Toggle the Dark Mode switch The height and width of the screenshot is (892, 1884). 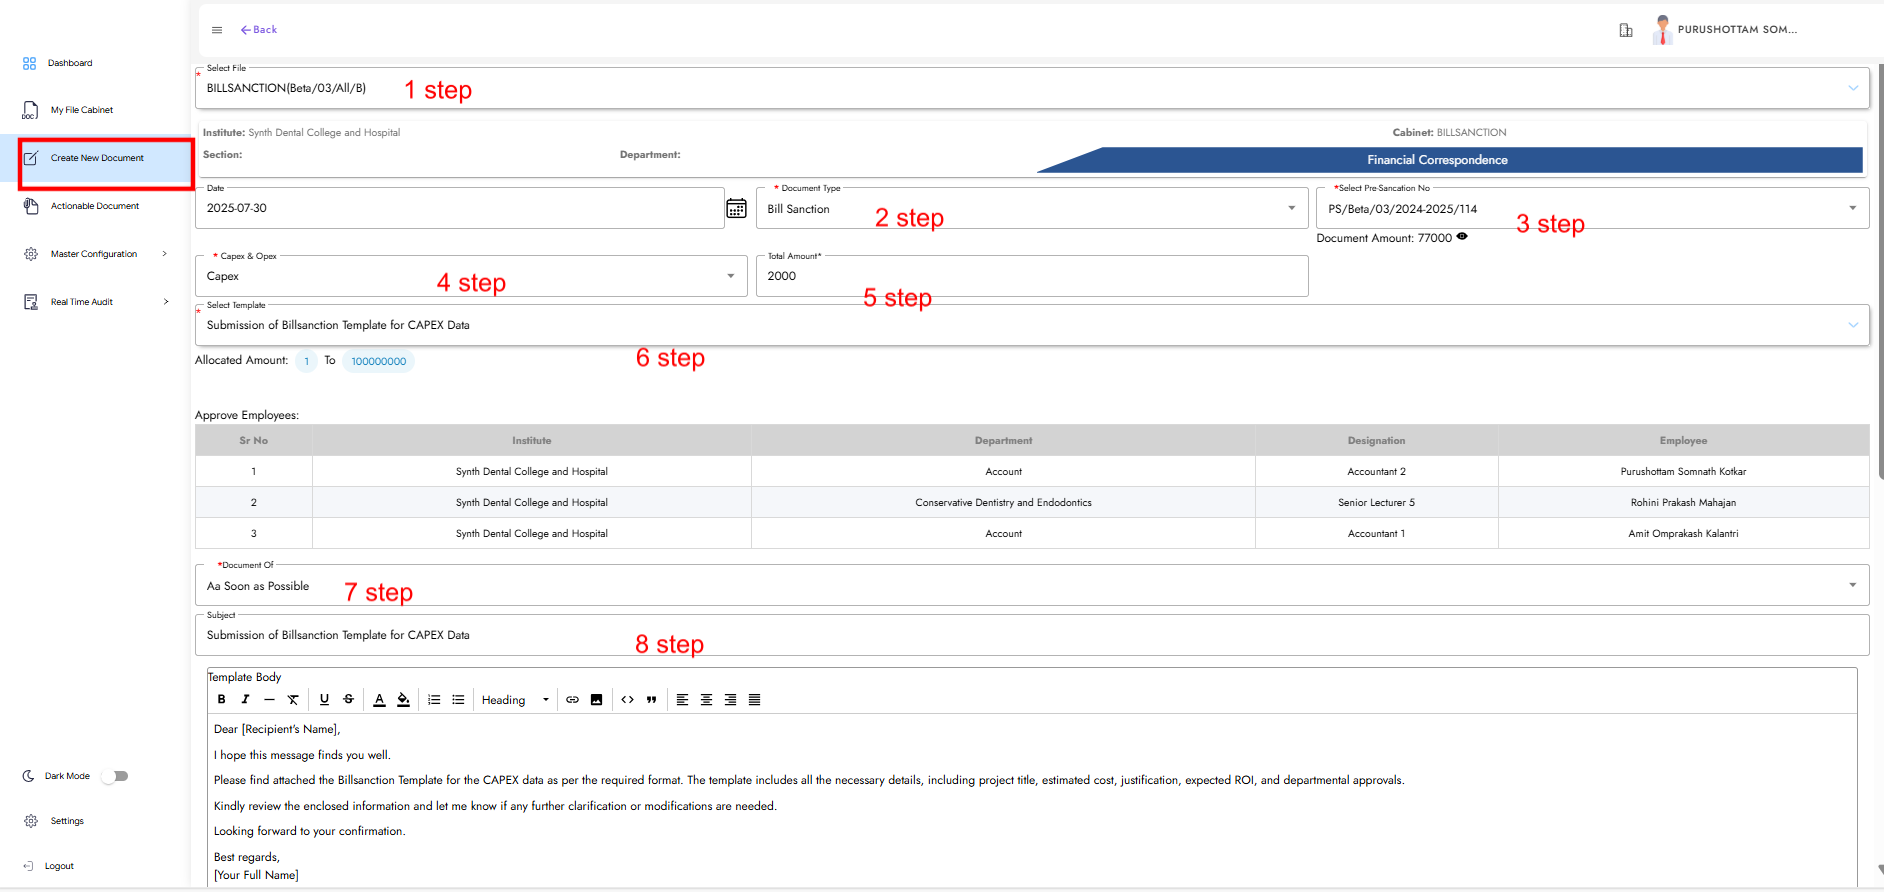coord(116,776)
